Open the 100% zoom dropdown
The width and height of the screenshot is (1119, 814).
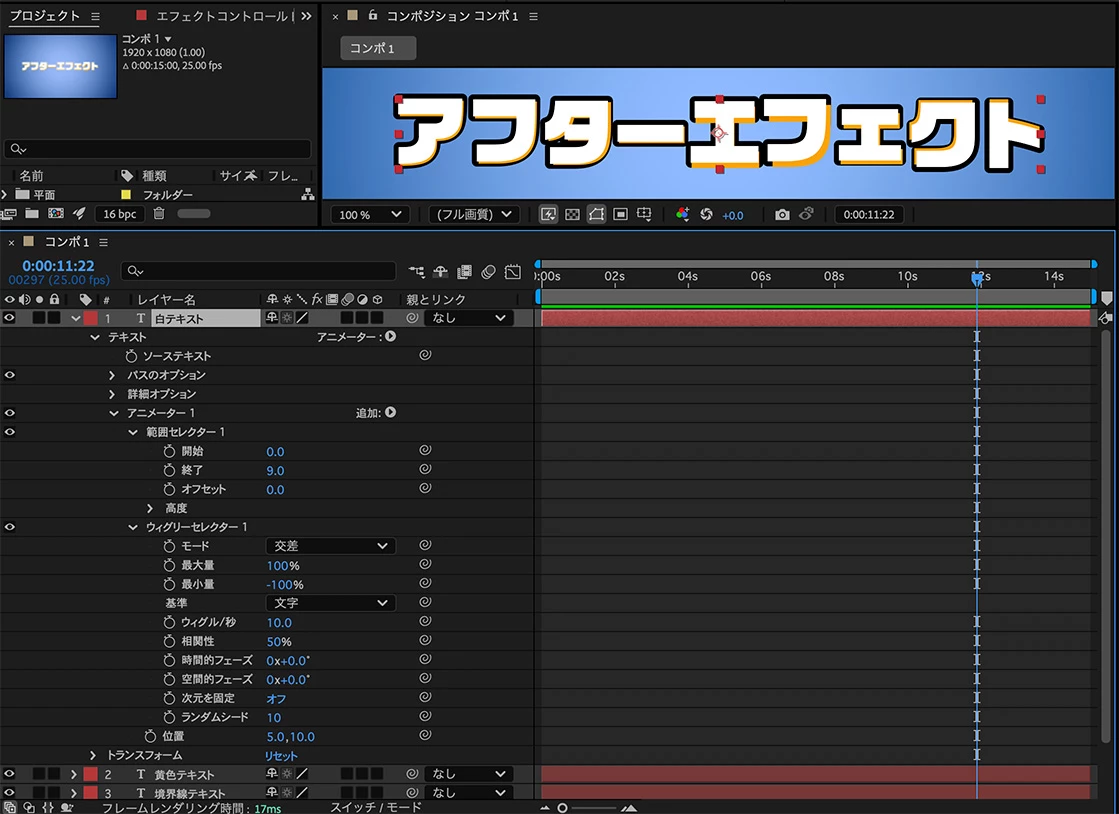369,215
